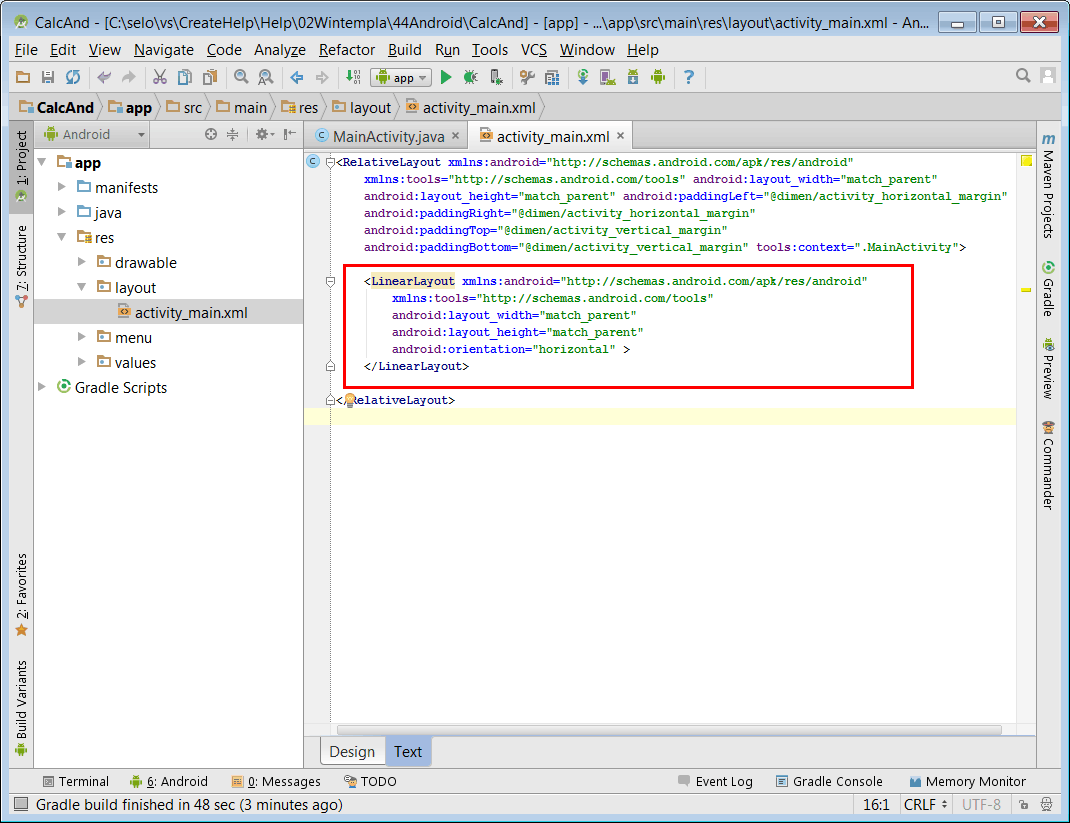The height and width of the screenshot is (823, 1070).
Task: Open the Terminal tool window
Action: (76, 781)
